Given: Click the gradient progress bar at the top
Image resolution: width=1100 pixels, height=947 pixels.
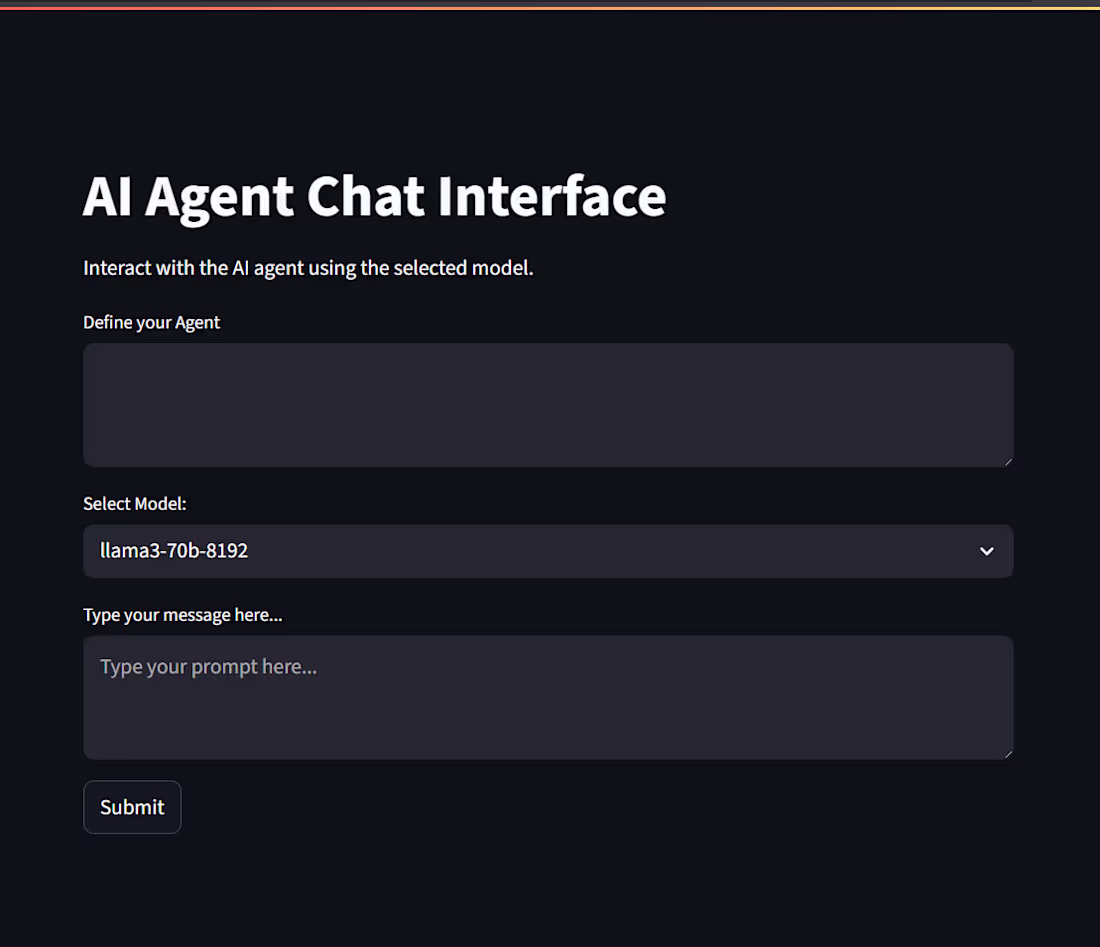Looking at the screenshot, I should (x=550, y=4).
